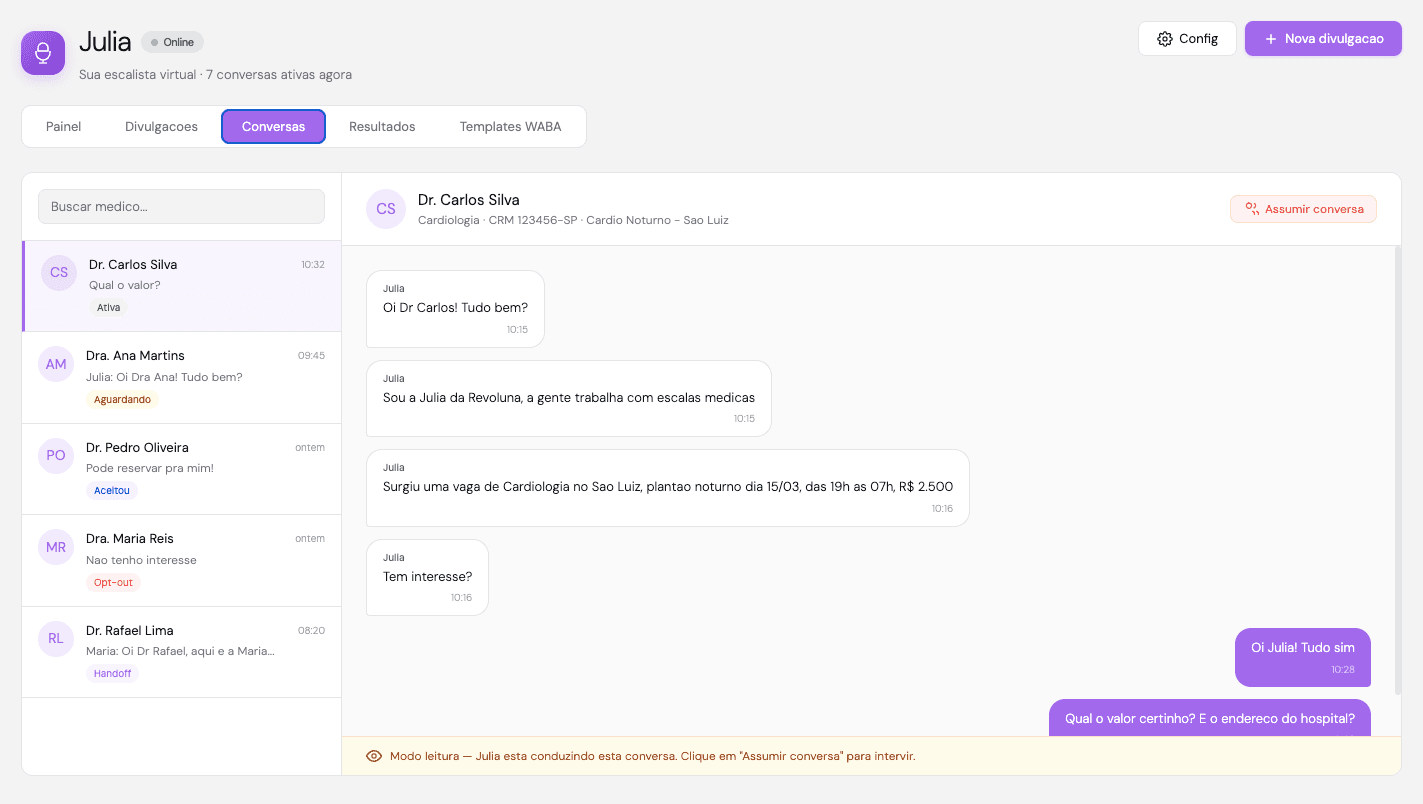Click the plus icon on Nova divulgacao
Image resolution: width=1423 pixels, height=804 pixels.
[x=1270, y=38]
